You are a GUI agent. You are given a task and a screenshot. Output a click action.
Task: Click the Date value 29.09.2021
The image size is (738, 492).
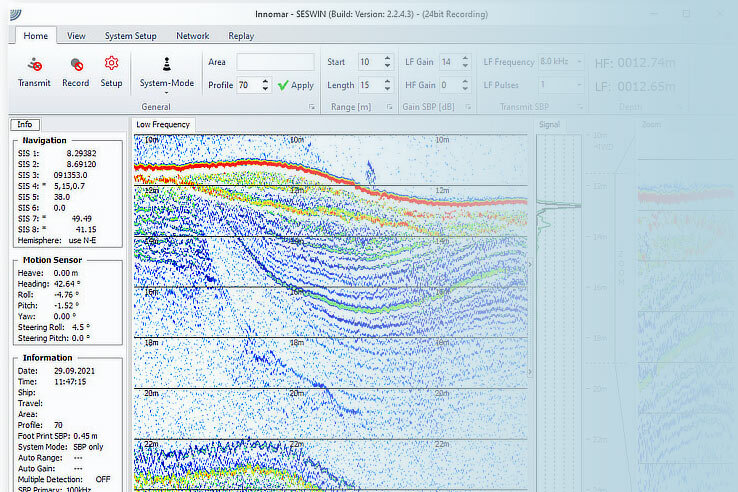[74, 371]
